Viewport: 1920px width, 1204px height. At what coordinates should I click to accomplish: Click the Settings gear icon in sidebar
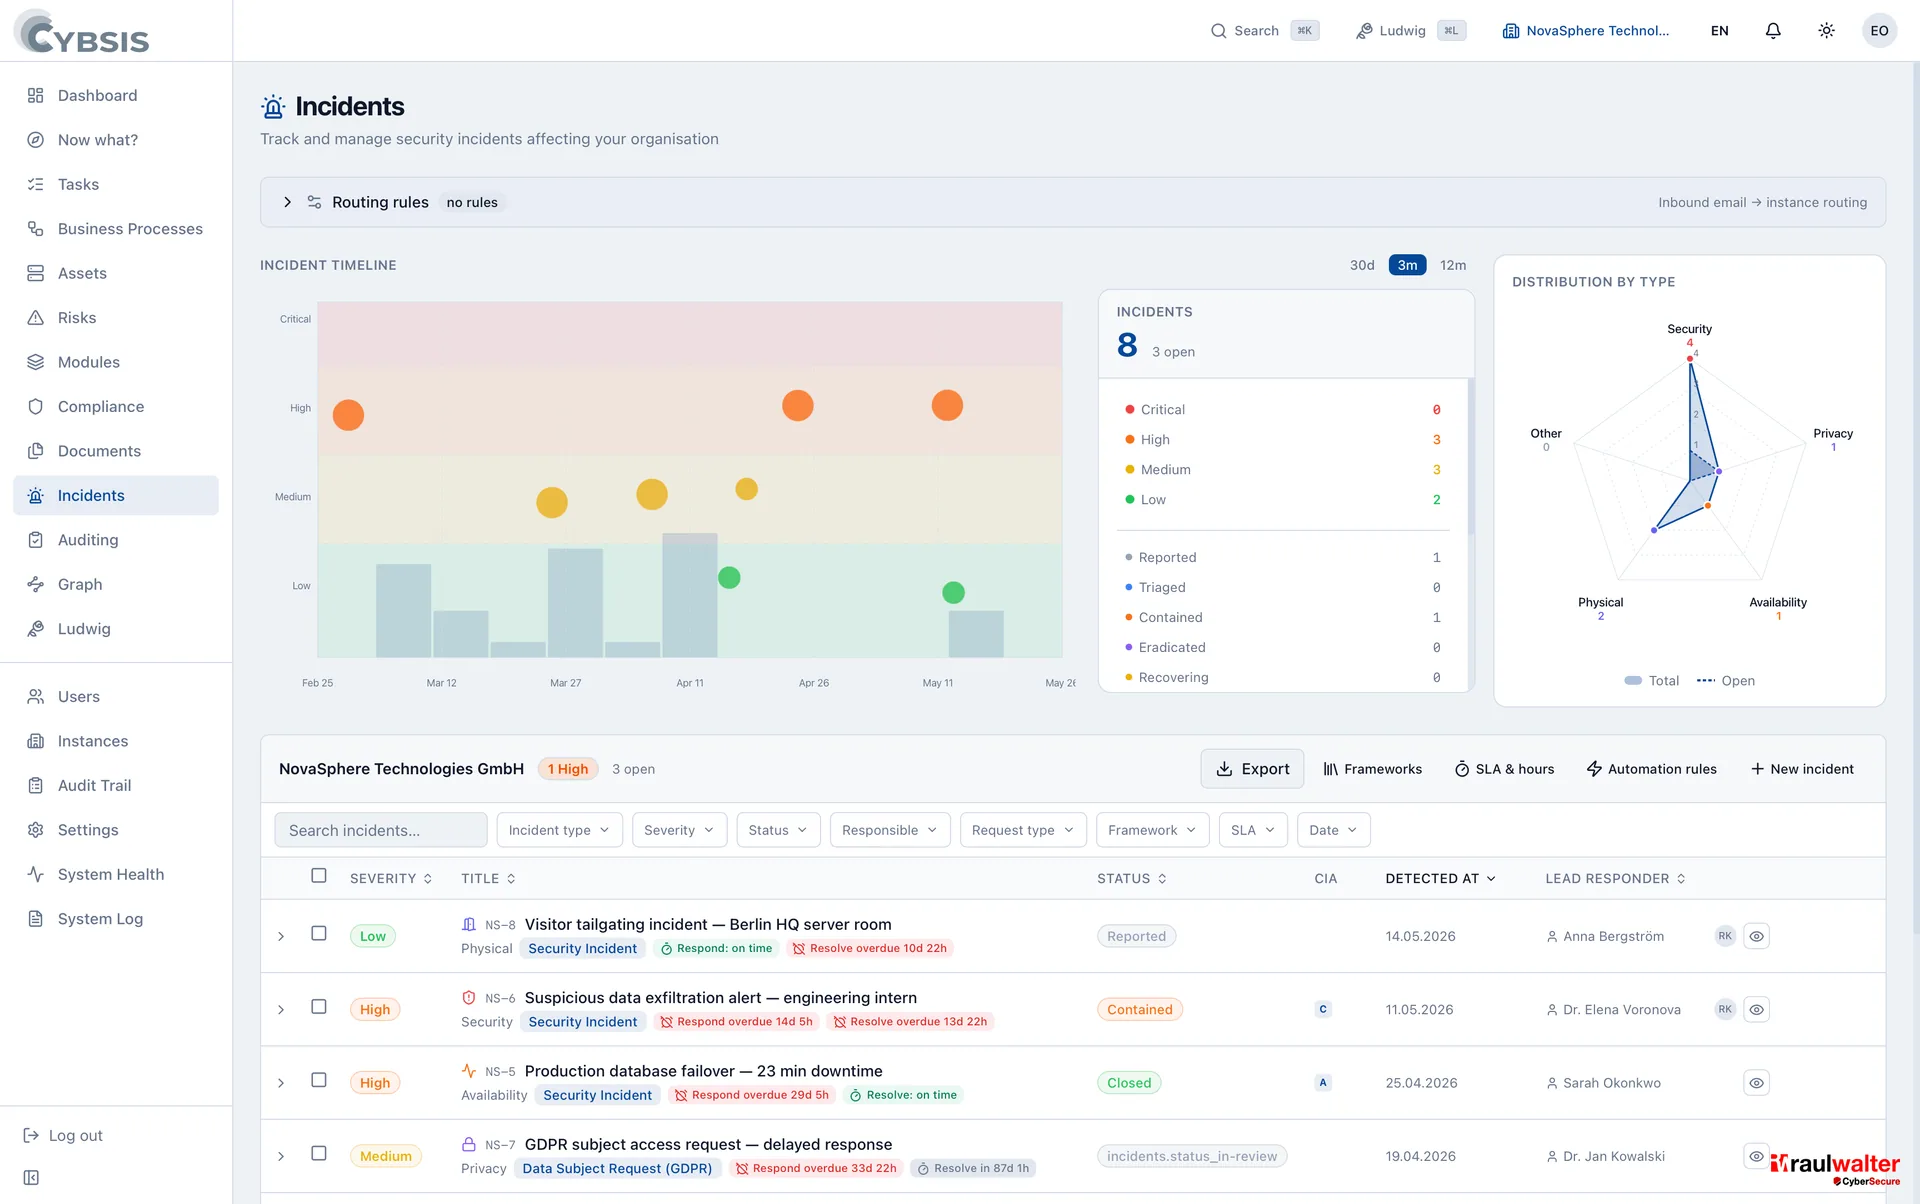(x=36, y=830)
